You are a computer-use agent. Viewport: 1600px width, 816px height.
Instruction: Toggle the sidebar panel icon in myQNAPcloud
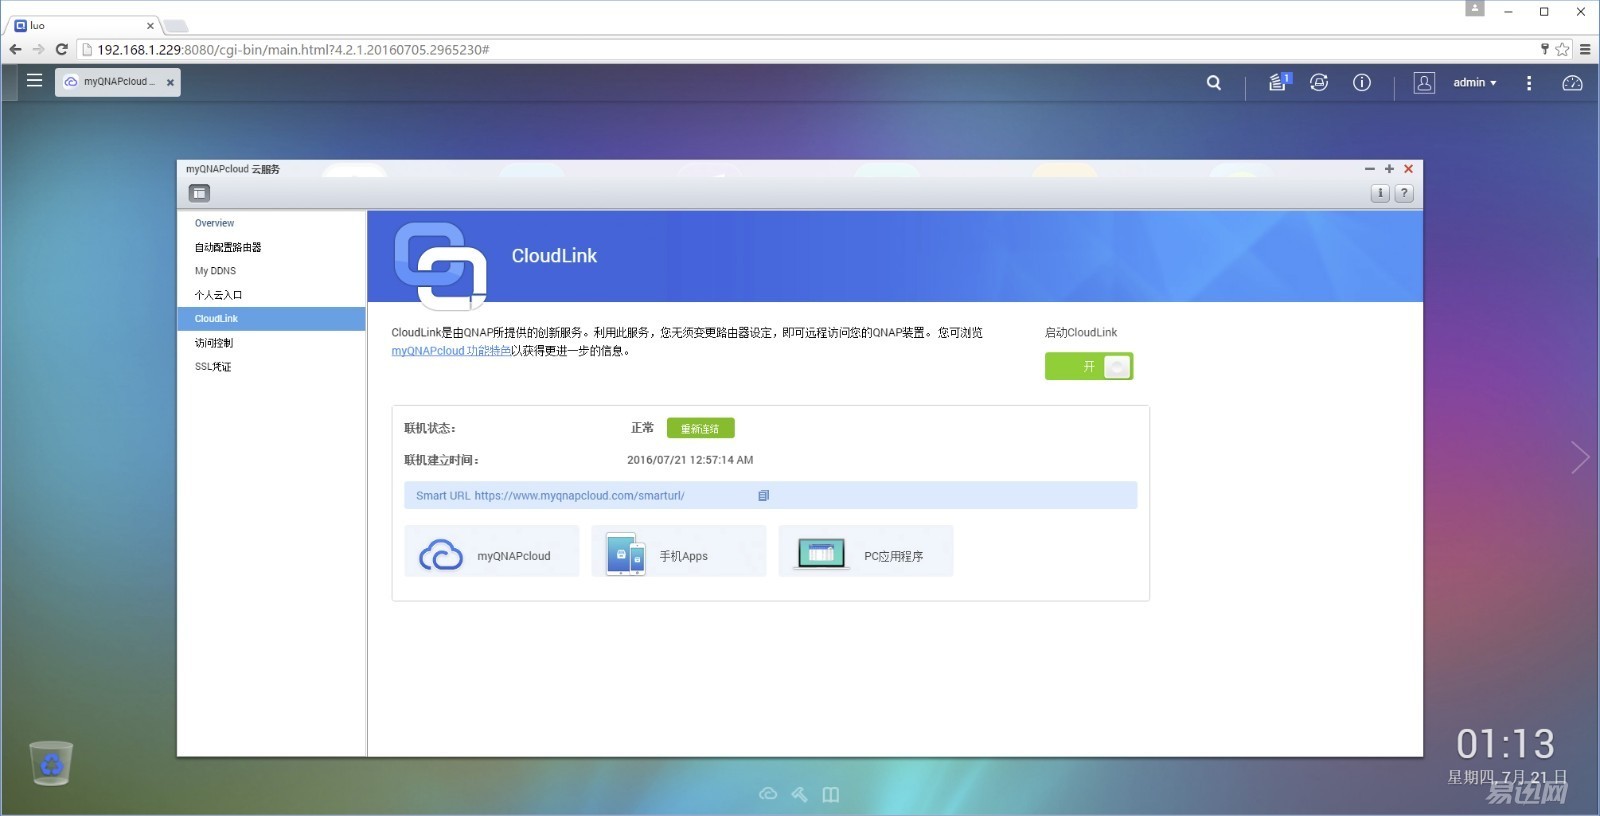[x=199, y=193]
